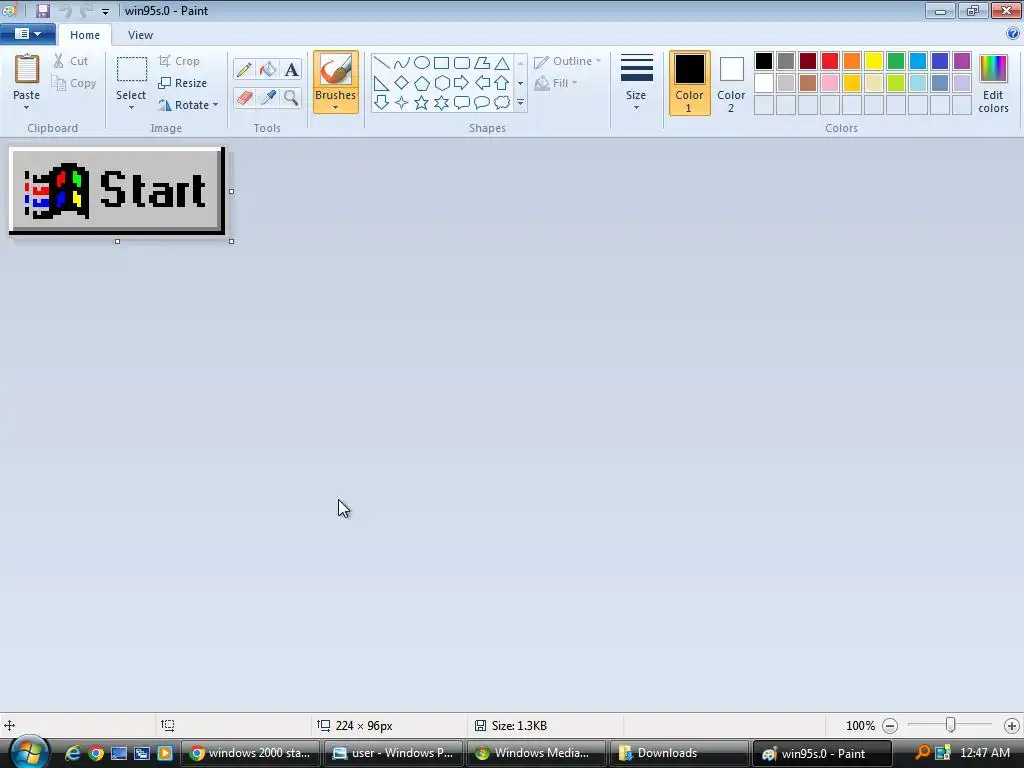Select the Text tool
Image resolution: width=1024 pixels, height=768 pixels.
tap(291, 69)
